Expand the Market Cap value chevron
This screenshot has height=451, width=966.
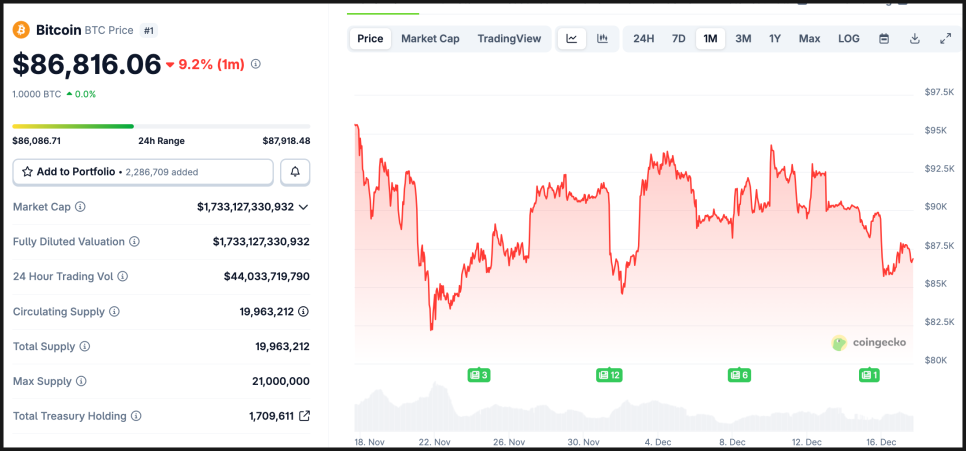click(304, 207)
